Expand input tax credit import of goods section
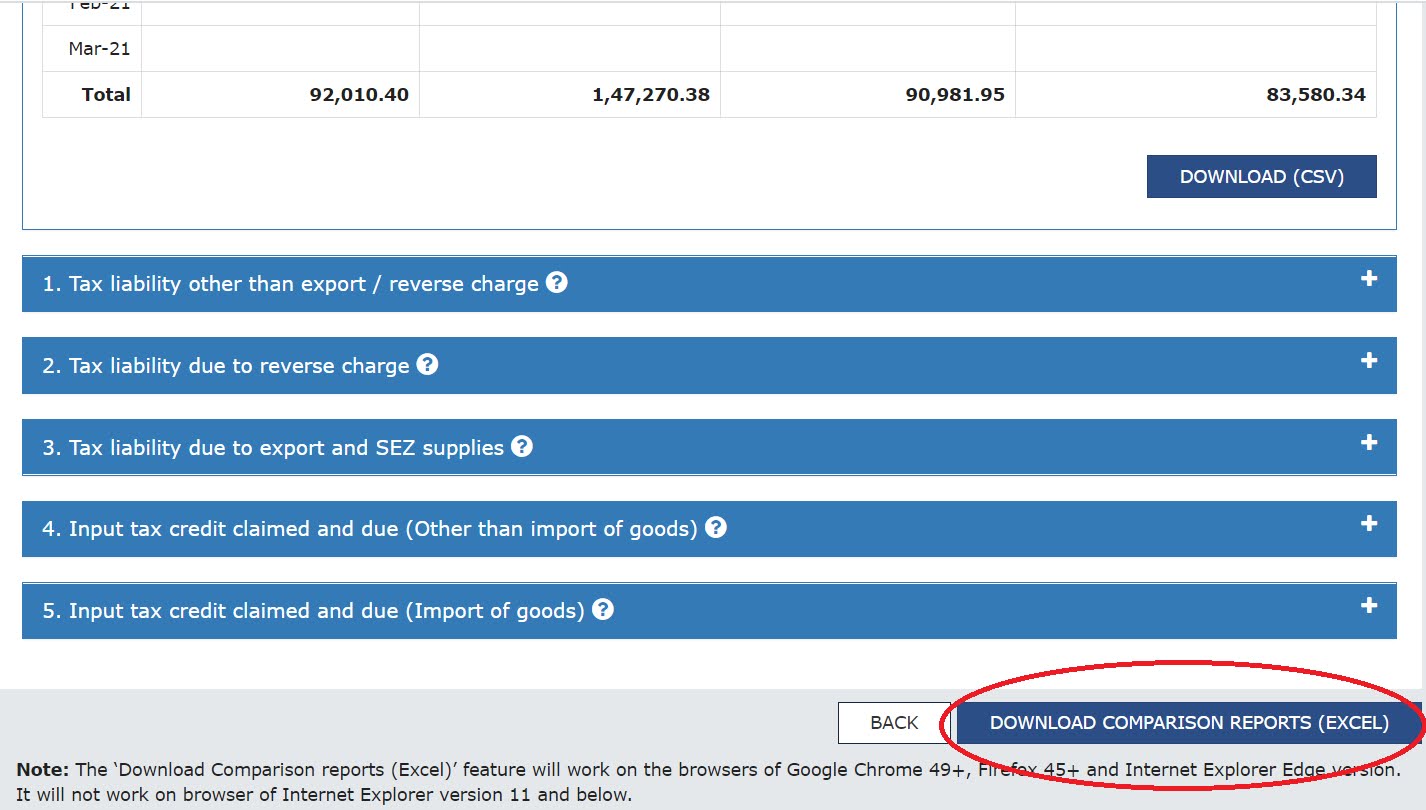This screenshot has height=810, width=1426. pos(1368,604)
